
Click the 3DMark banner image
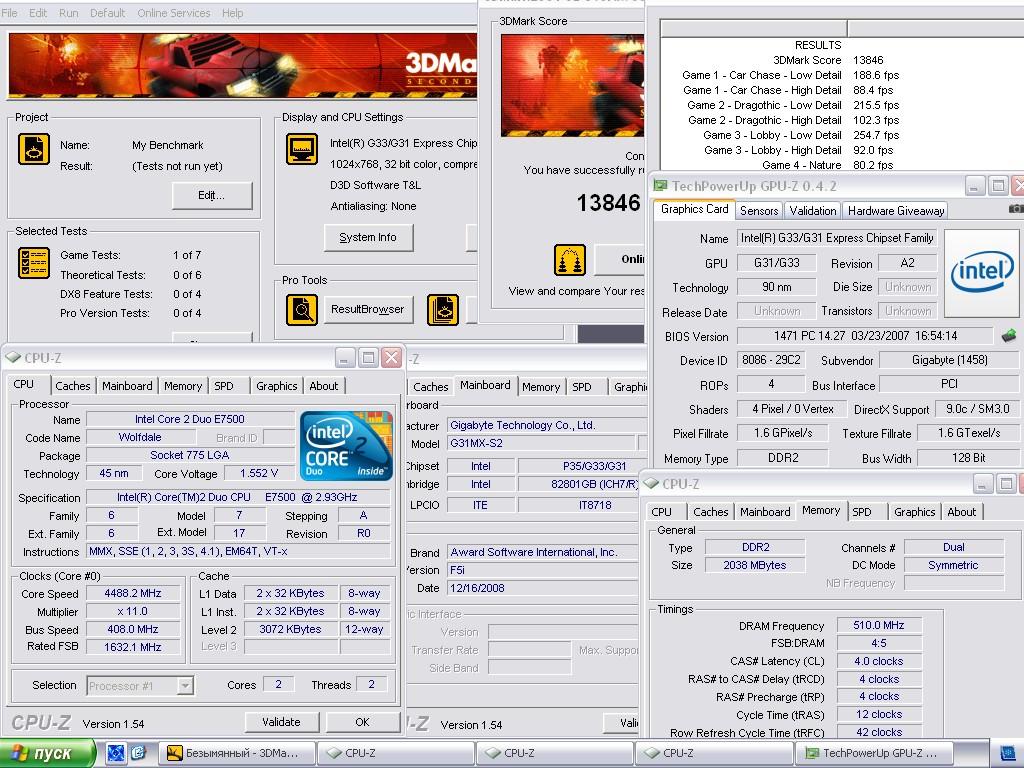pyautogui.click(x=242, y=66)
